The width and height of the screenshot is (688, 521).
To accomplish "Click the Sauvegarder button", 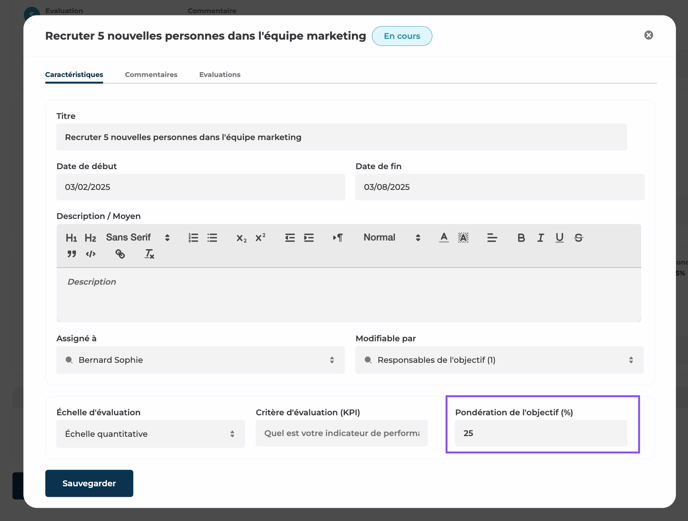I will pyautogui.click(x=89, y=483).
